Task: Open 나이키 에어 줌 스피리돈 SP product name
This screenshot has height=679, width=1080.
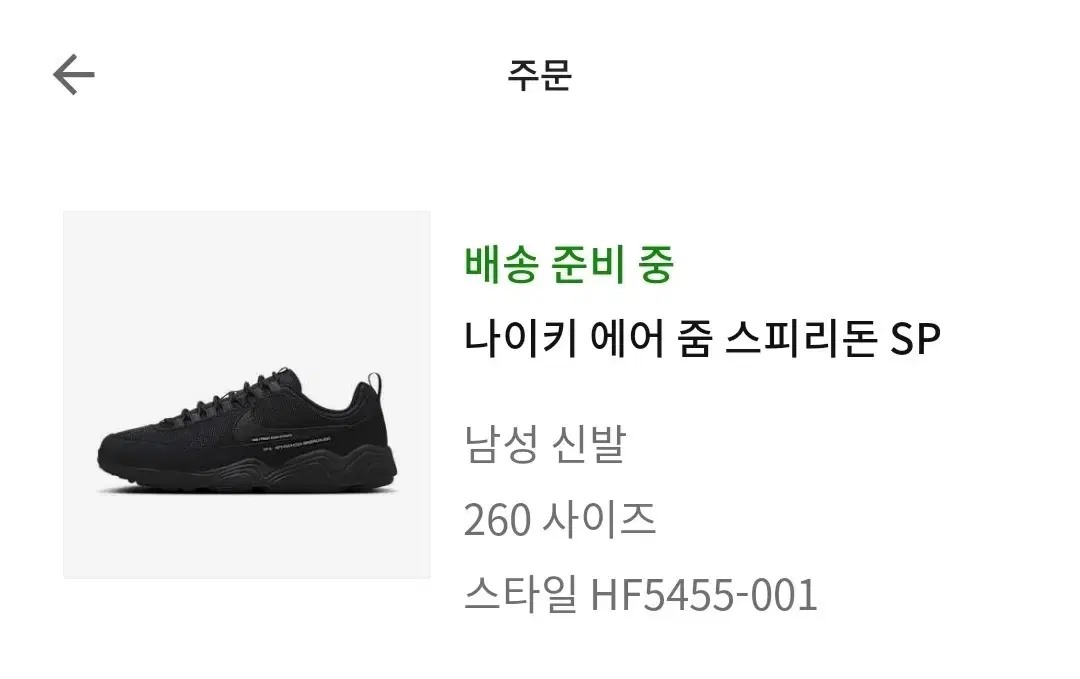Action: (x=702, y=338)
